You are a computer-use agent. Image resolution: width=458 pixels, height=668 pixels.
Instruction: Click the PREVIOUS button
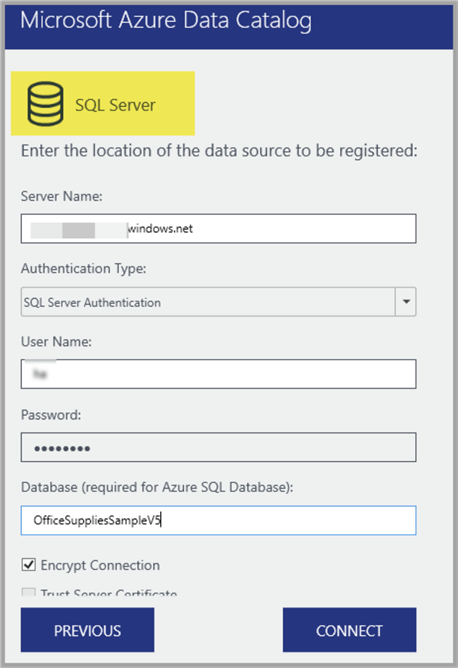[x=87, y=630]
